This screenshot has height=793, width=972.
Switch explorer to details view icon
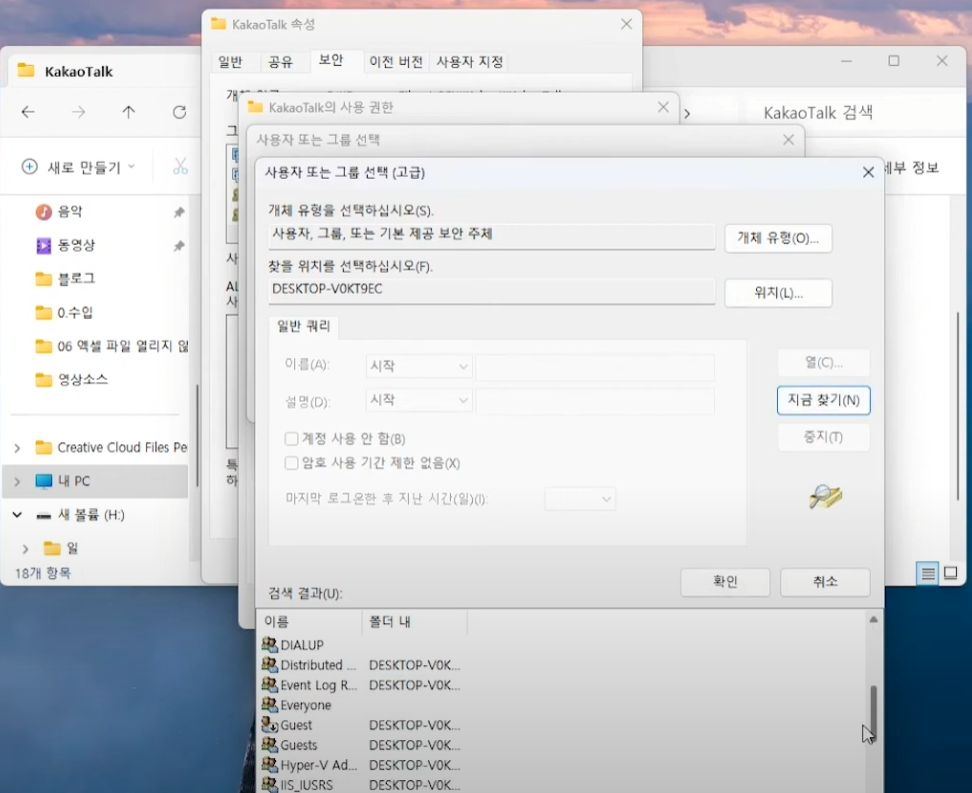pos(927,574)
